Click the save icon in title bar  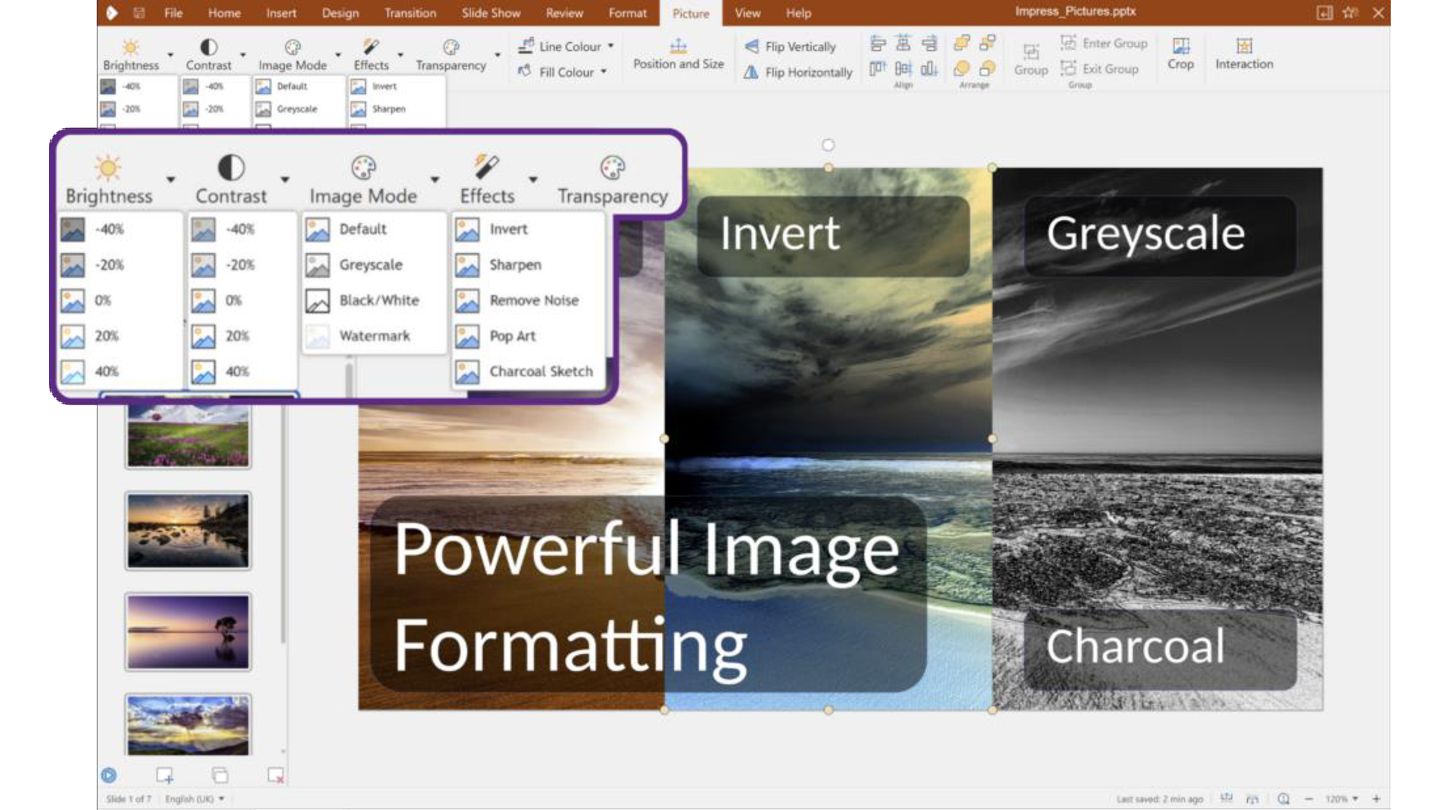click(x=139, y=13)
